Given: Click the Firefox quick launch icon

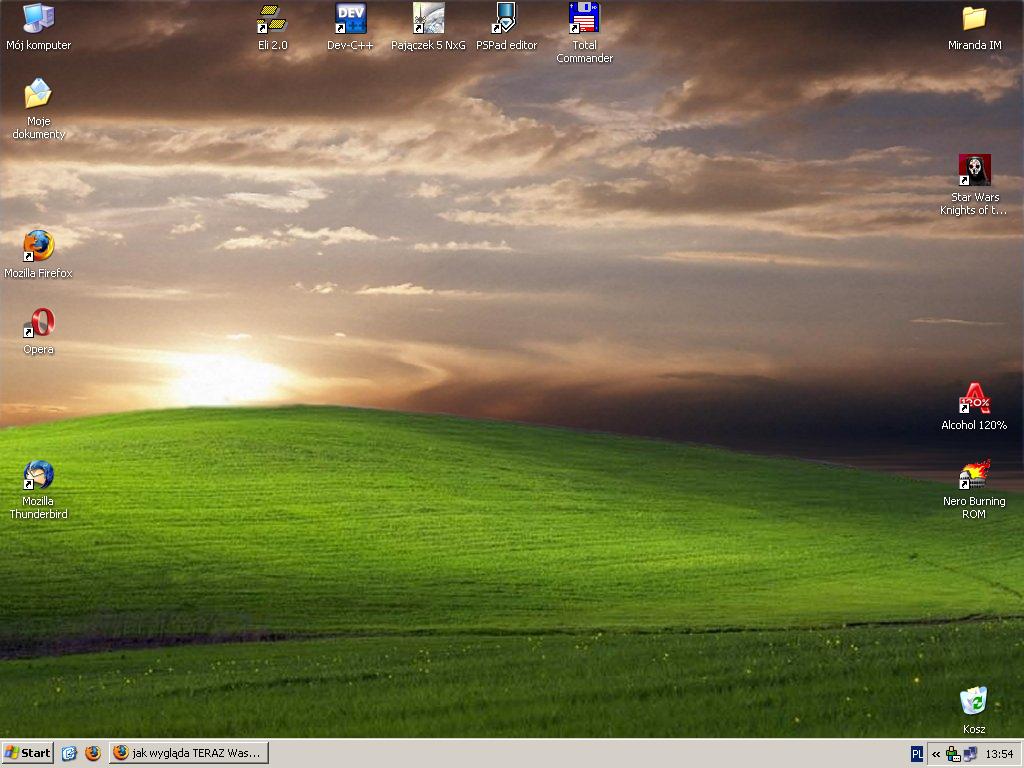Looking at the screenshot, I should click(x=93, y=753).
